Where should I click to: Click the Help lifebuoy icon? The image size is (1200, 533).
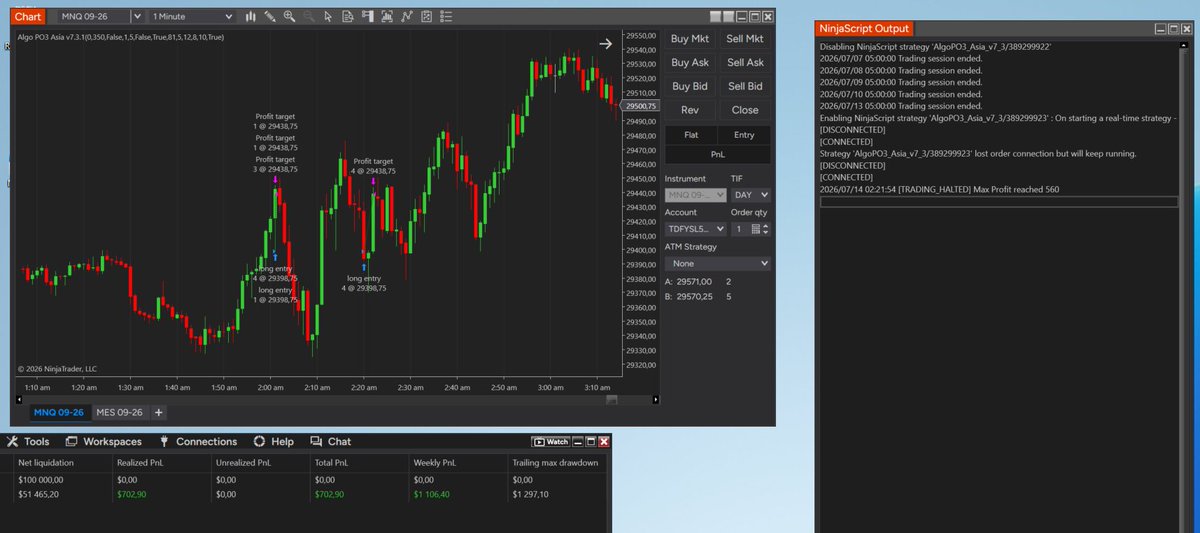pyautogui.click(x=259, y=441)
